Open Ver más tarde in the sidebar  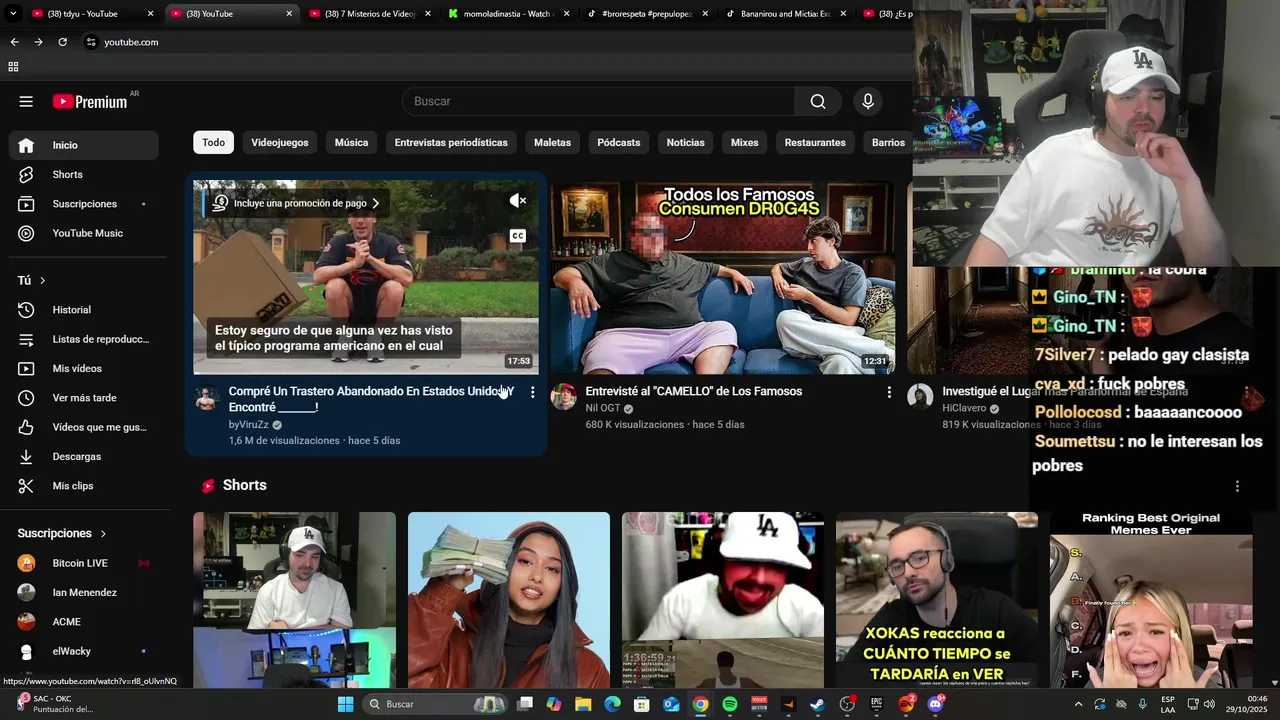click(84, 398)
